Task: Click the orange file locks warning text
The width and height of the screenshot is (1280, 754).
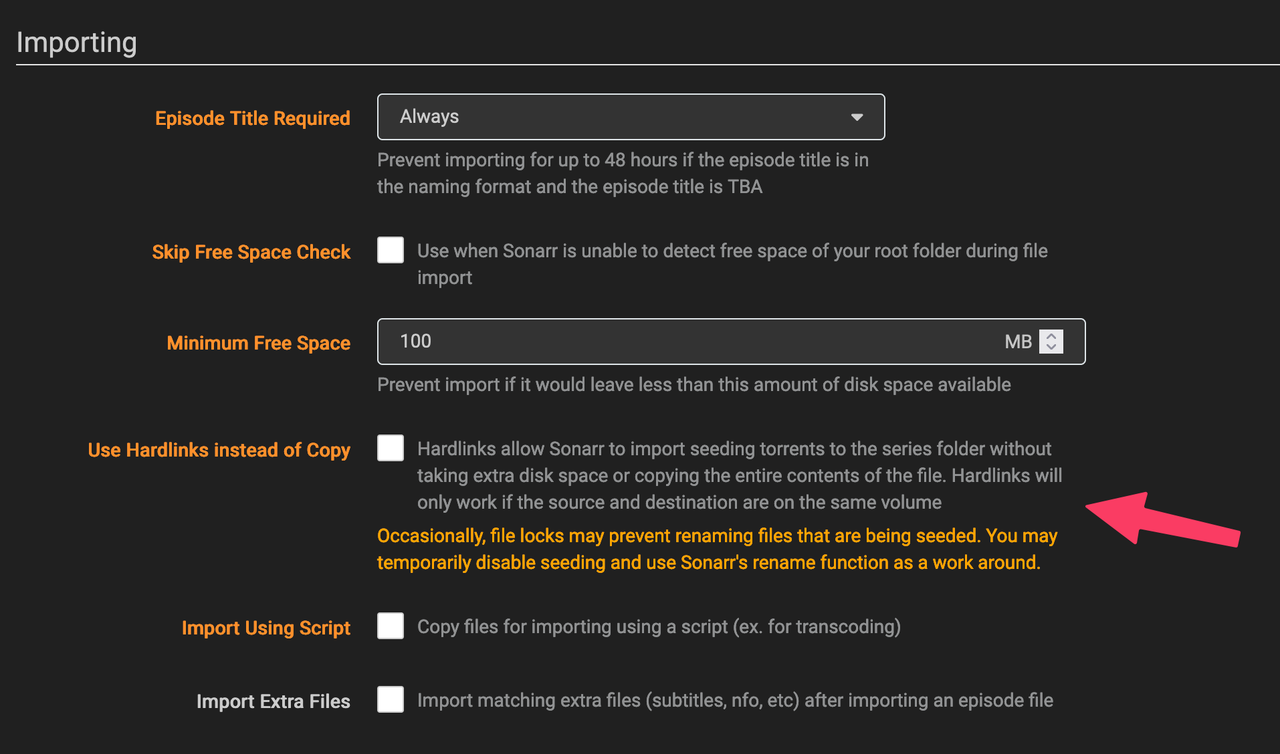Action: click(x=717, y=549)
